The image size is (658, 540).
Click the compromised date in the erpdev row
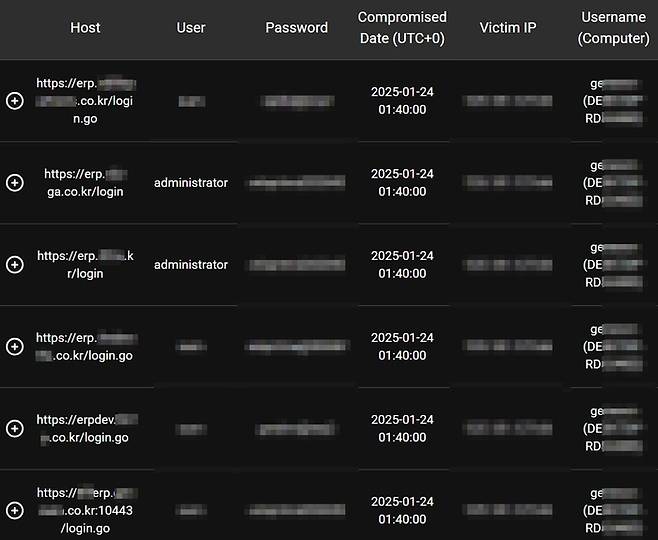click(x=402, y=429)
